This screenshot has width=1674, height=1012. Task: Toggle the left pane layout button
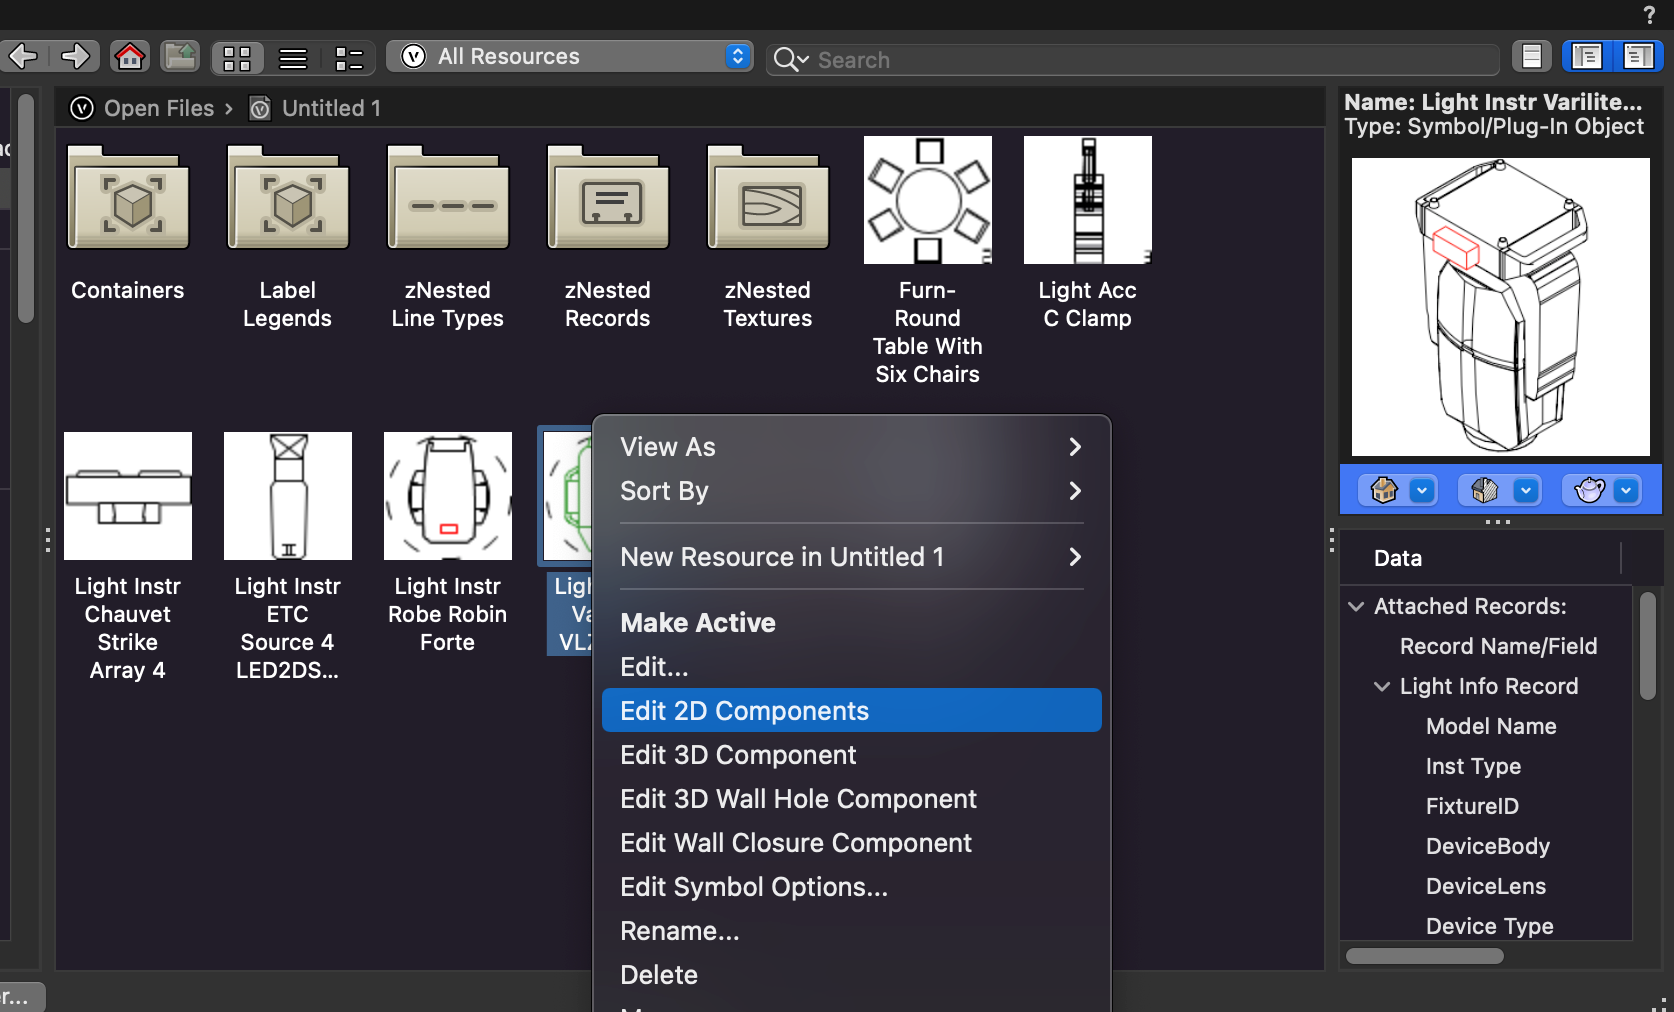pyautogui.click(x=1587, y=56)
